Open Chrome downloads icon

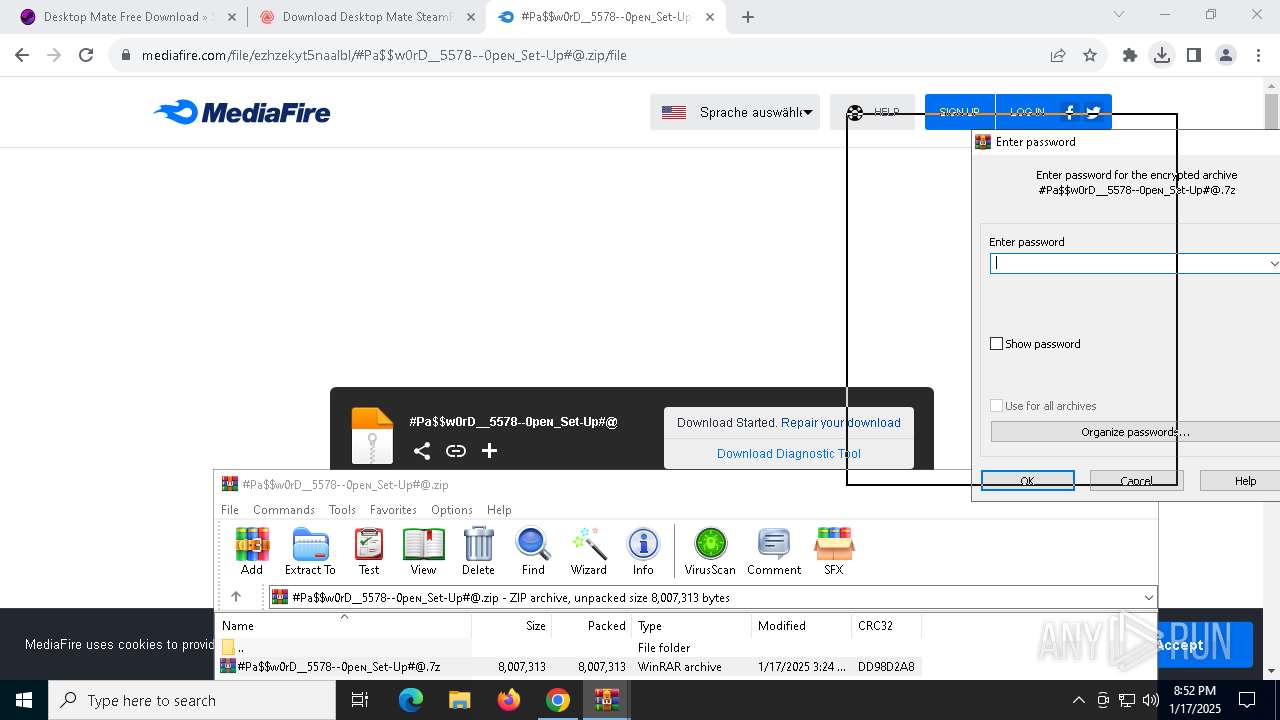[x=1162, y=55]
